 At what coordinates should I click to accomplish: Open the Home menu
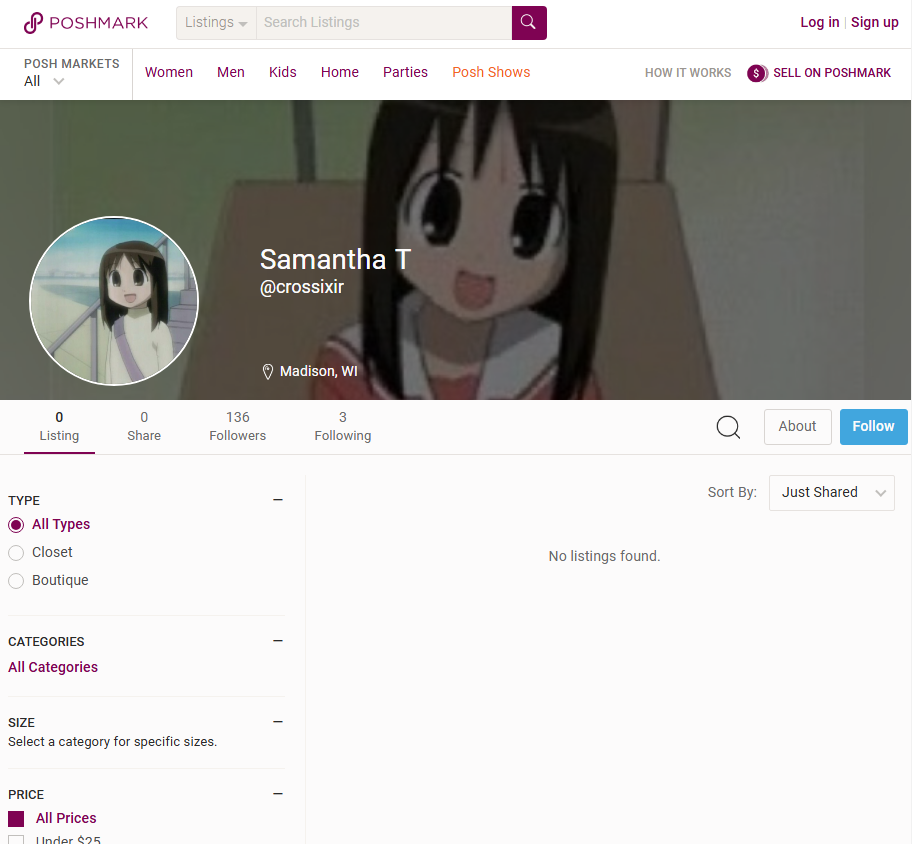[x=340, y=72]
